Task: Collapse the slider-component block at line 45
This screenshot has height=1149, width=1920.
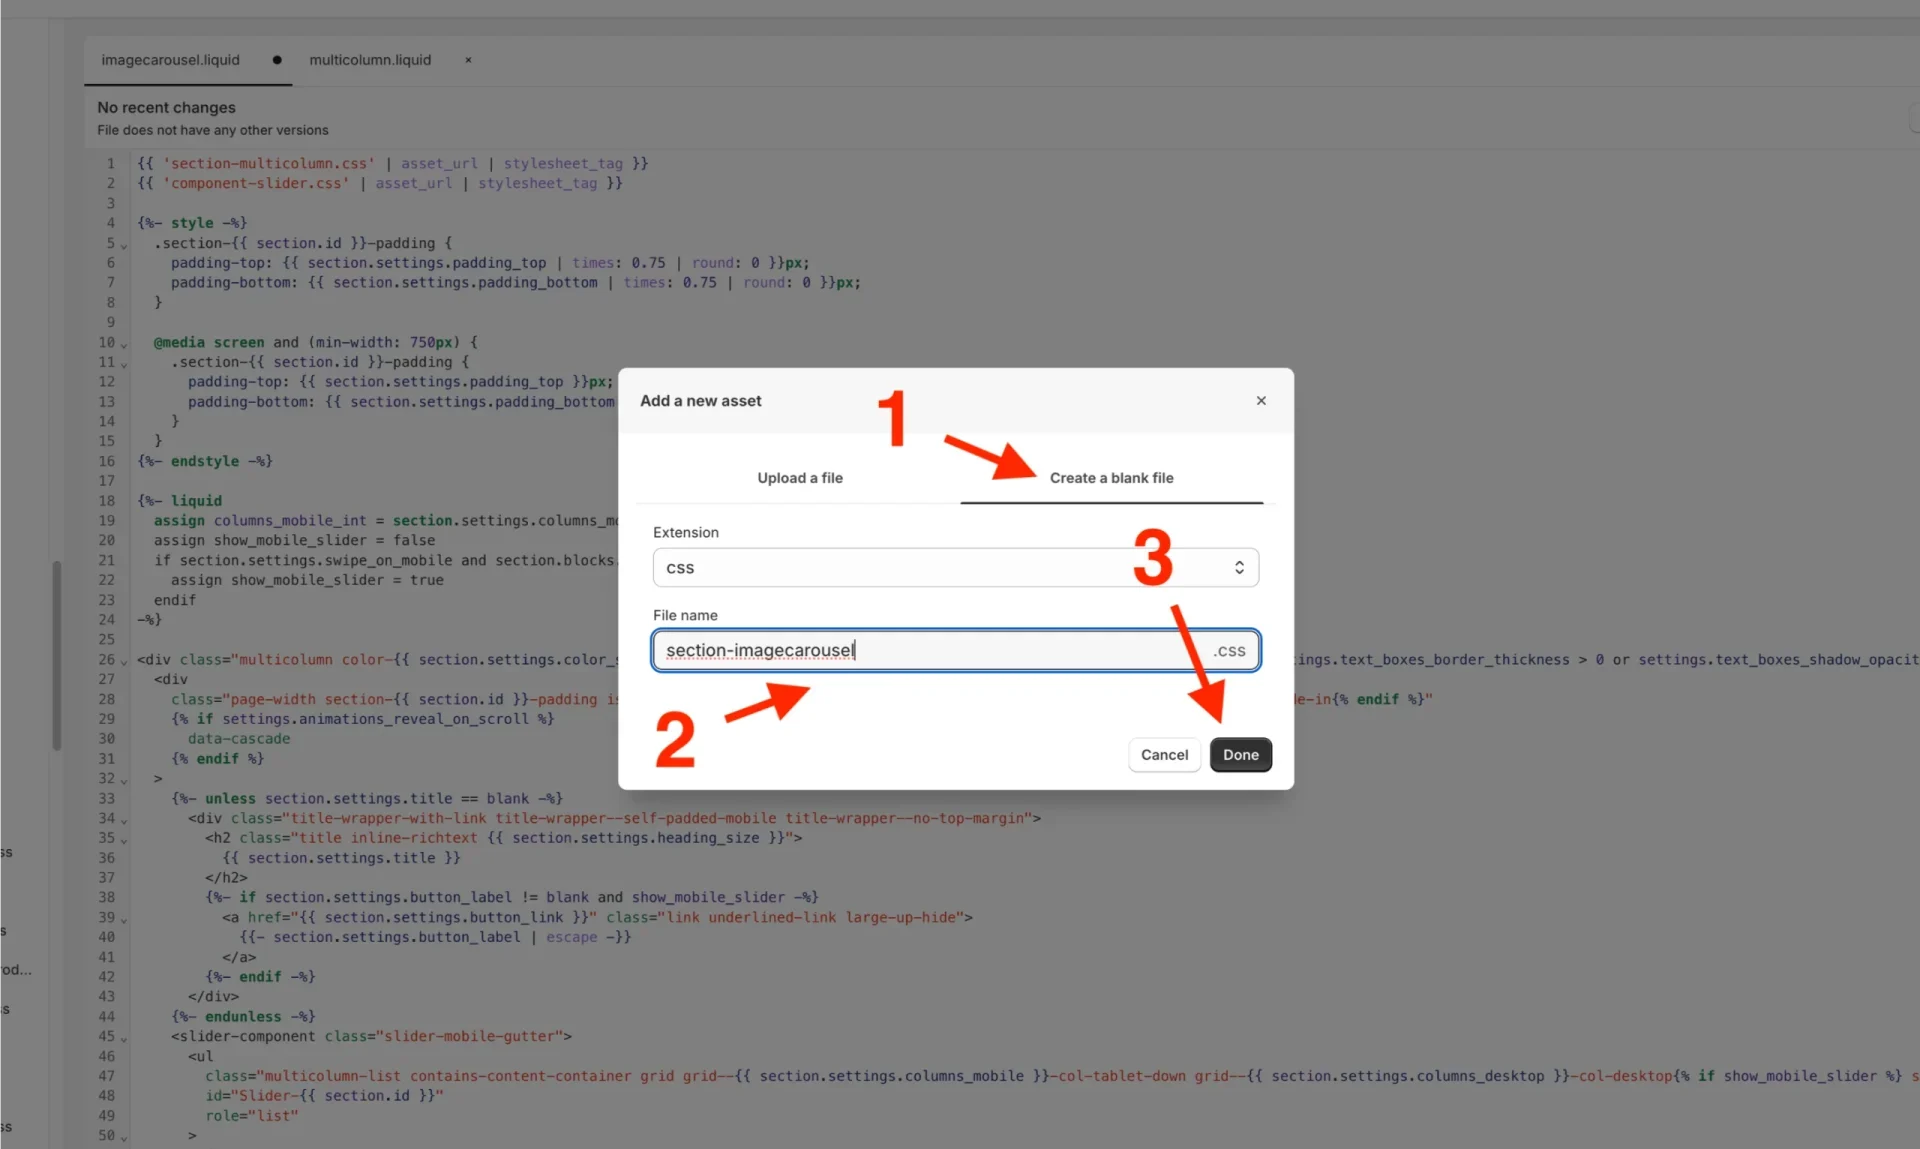Action: [x=122, y=1039]
